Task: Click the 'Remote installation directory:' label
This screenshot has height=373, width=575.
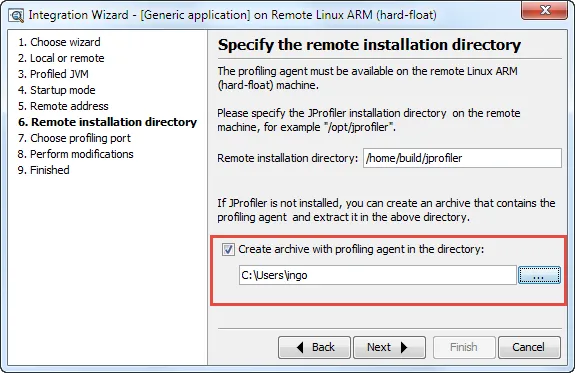Action: tap(288, 158)
